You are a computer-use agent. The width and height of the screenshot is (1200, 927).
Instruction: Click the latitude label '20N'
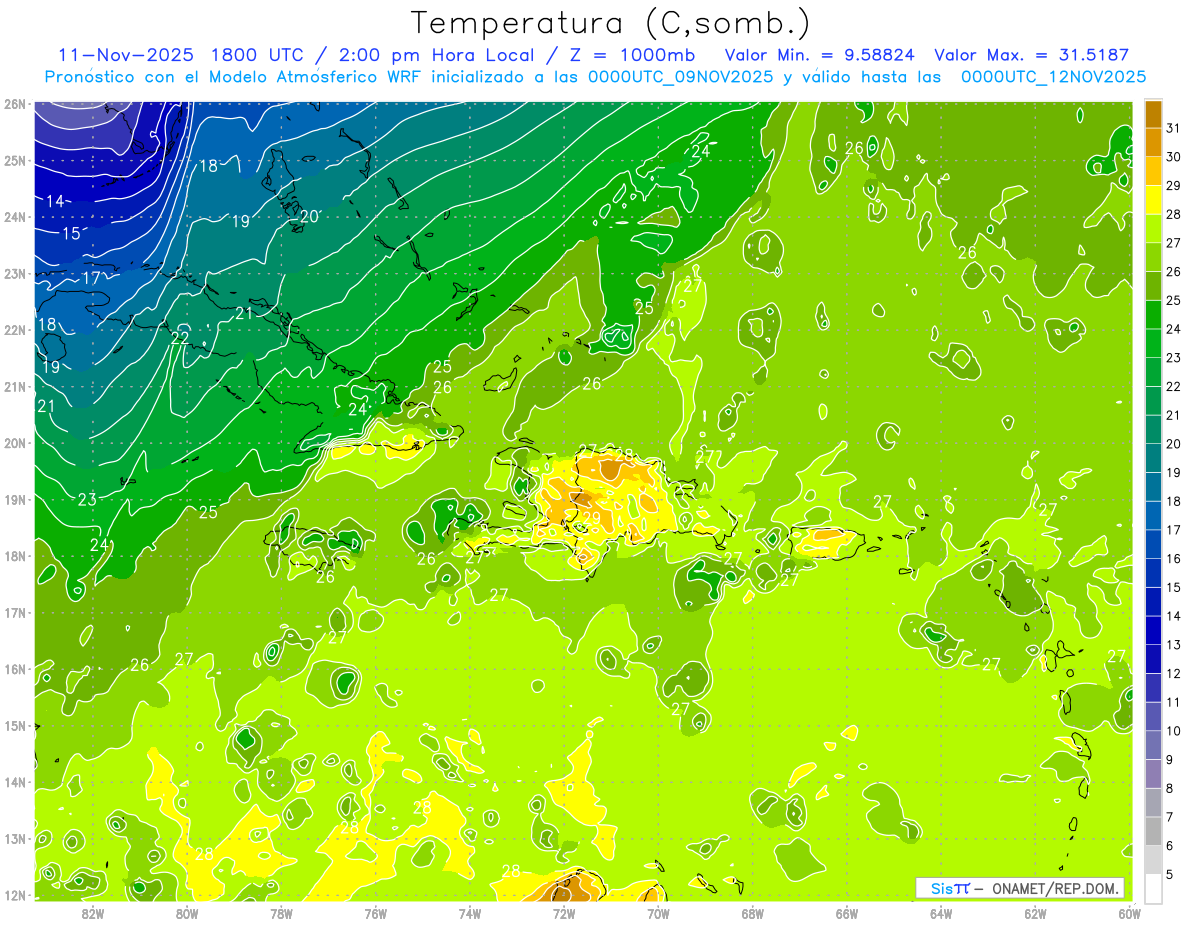[x=15, y=443]
